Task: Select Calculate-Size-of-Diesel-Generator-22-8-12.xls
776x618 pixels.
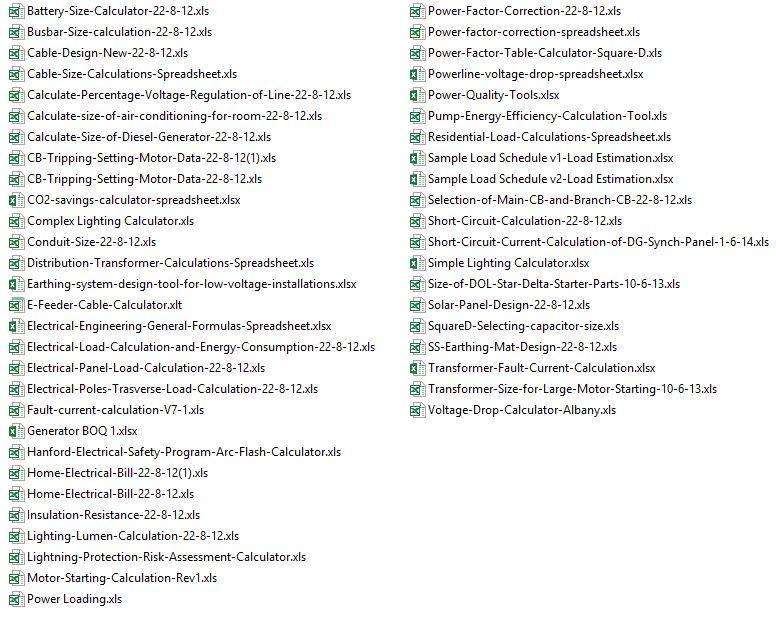Action: click(149, 137)
